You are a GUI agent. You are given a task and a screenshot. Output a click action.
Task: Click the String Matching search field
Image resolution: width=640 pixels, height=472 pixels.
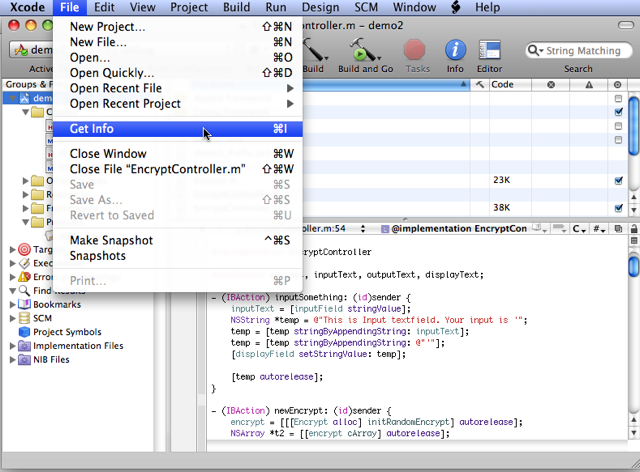[578, 51]
